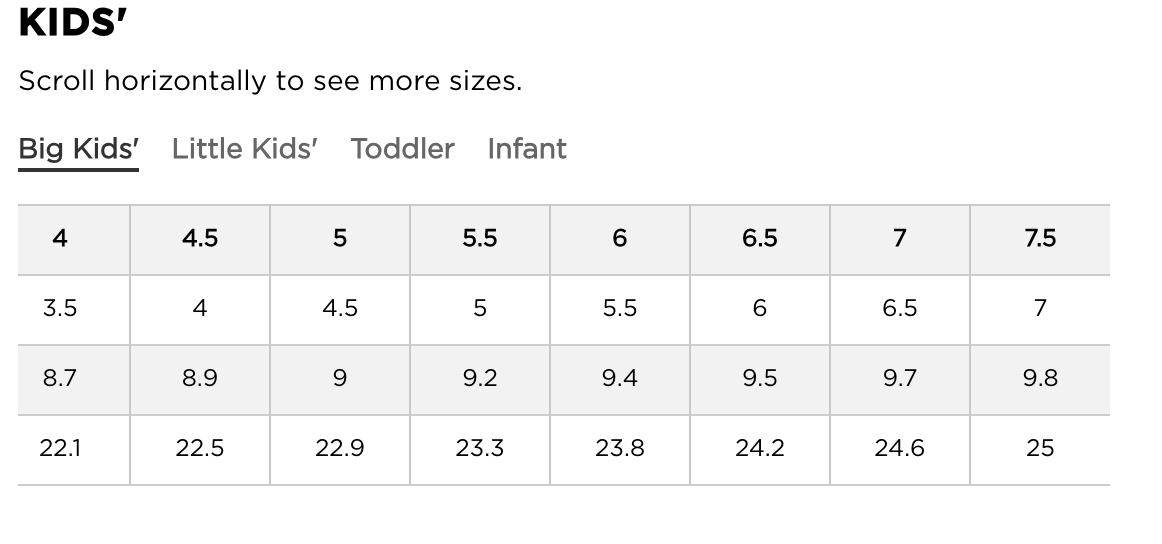Select the 7.5 header cell
1162x544 pixels.
pos(1040,238)
